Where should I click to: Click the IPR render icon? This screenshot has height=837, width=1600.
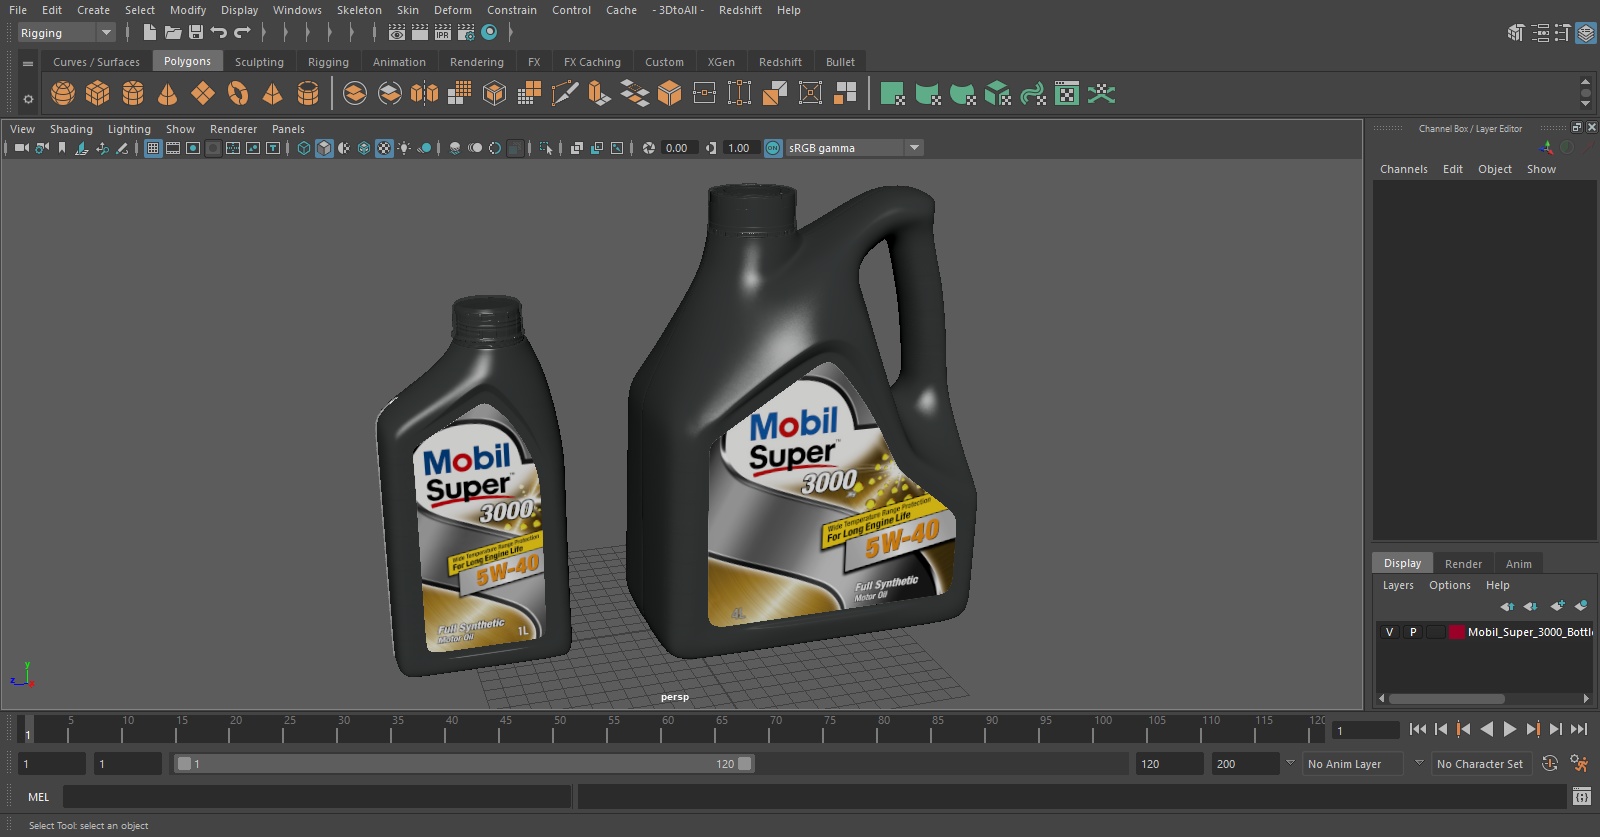tap(443, 33)
